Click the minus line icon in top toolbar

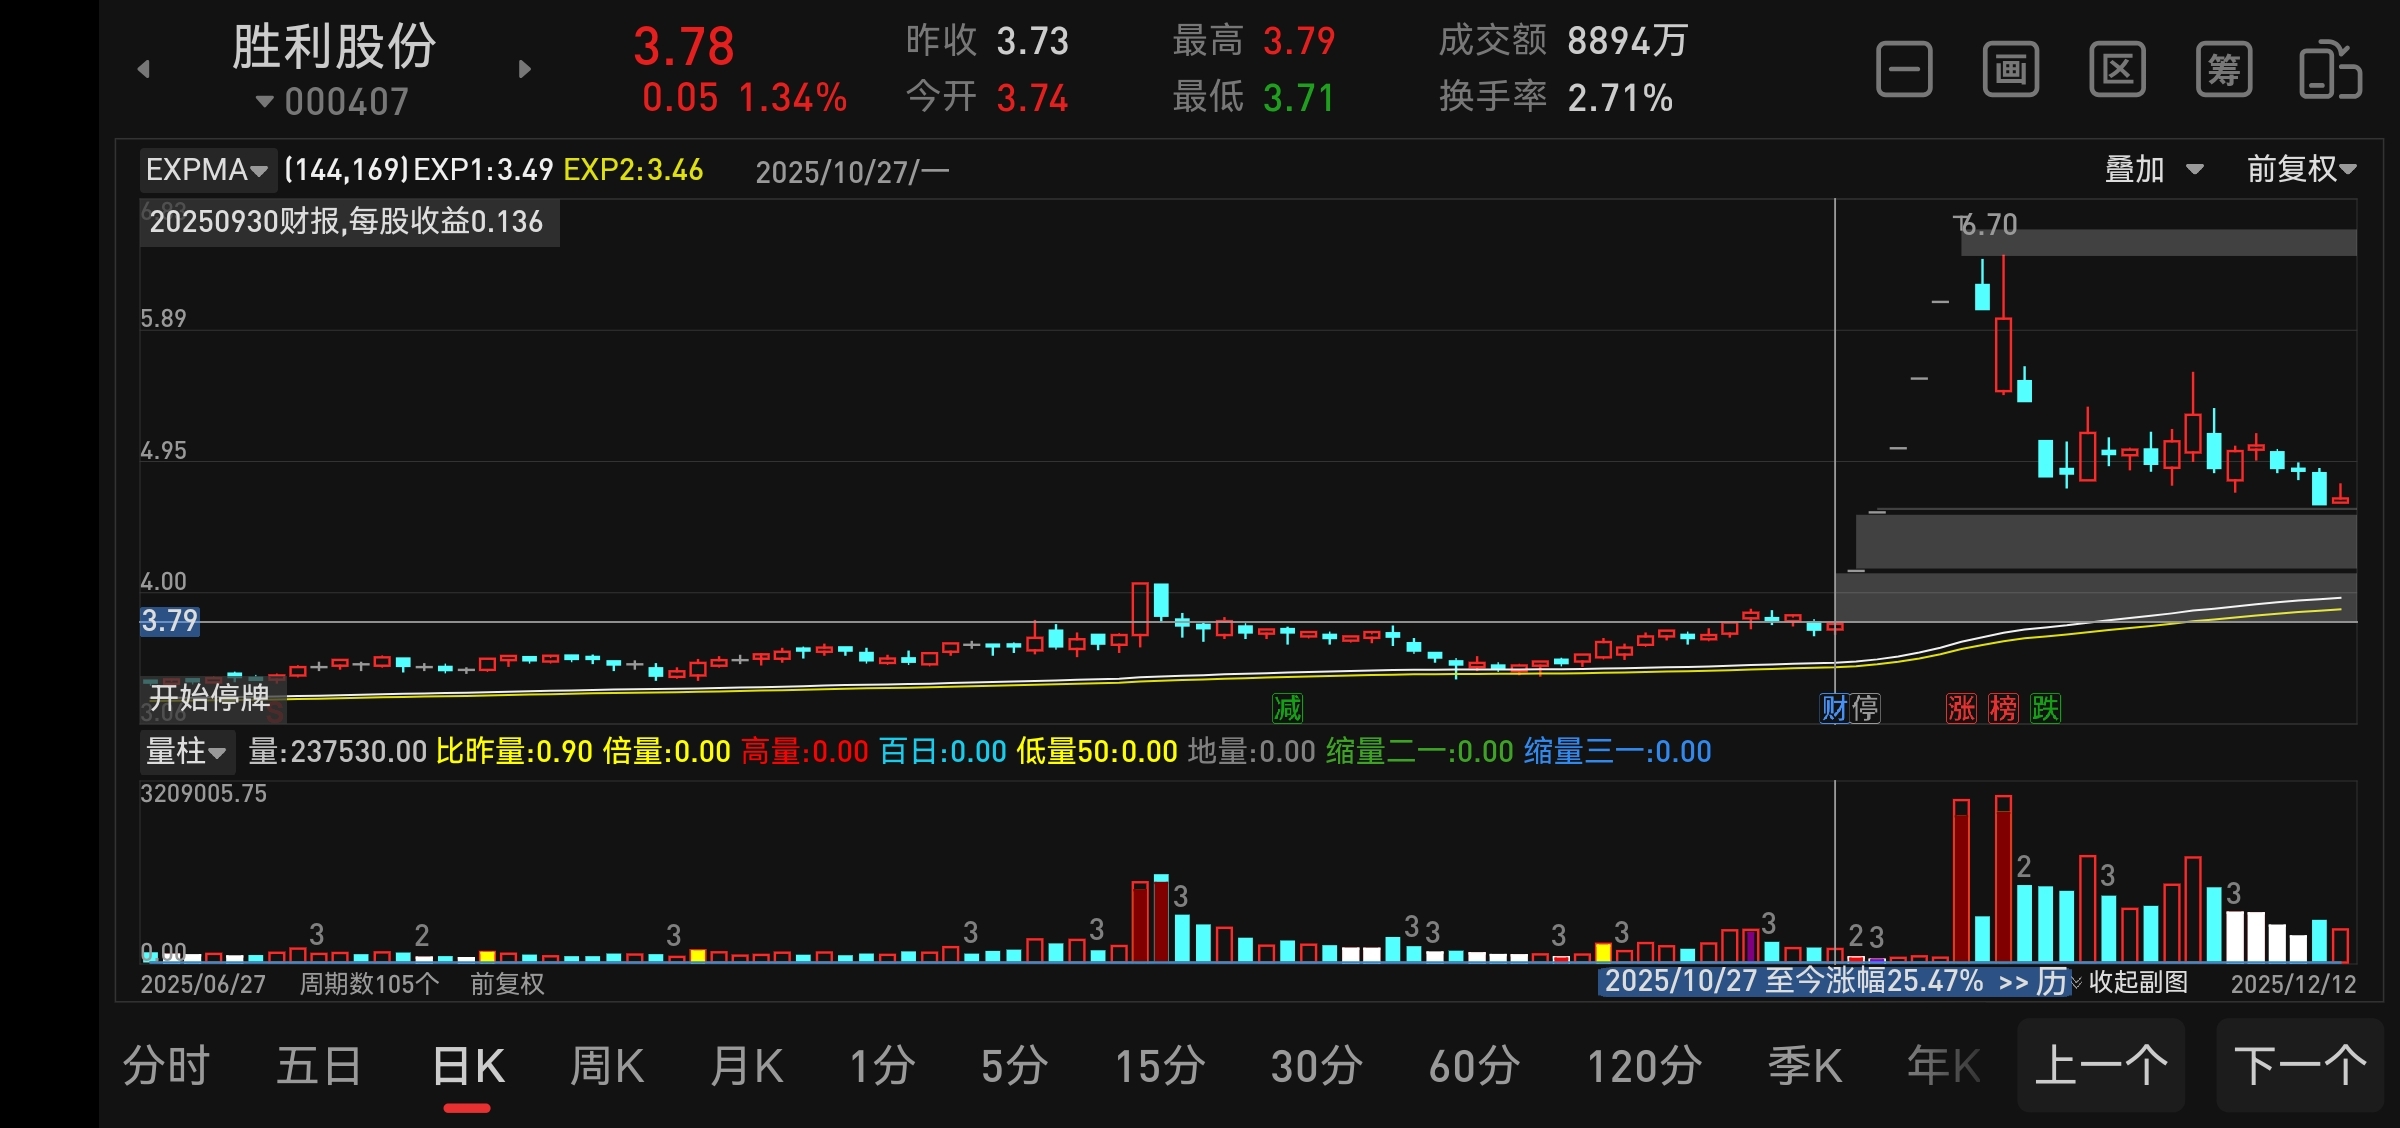pyautogui.click(x=1904, y=70)
